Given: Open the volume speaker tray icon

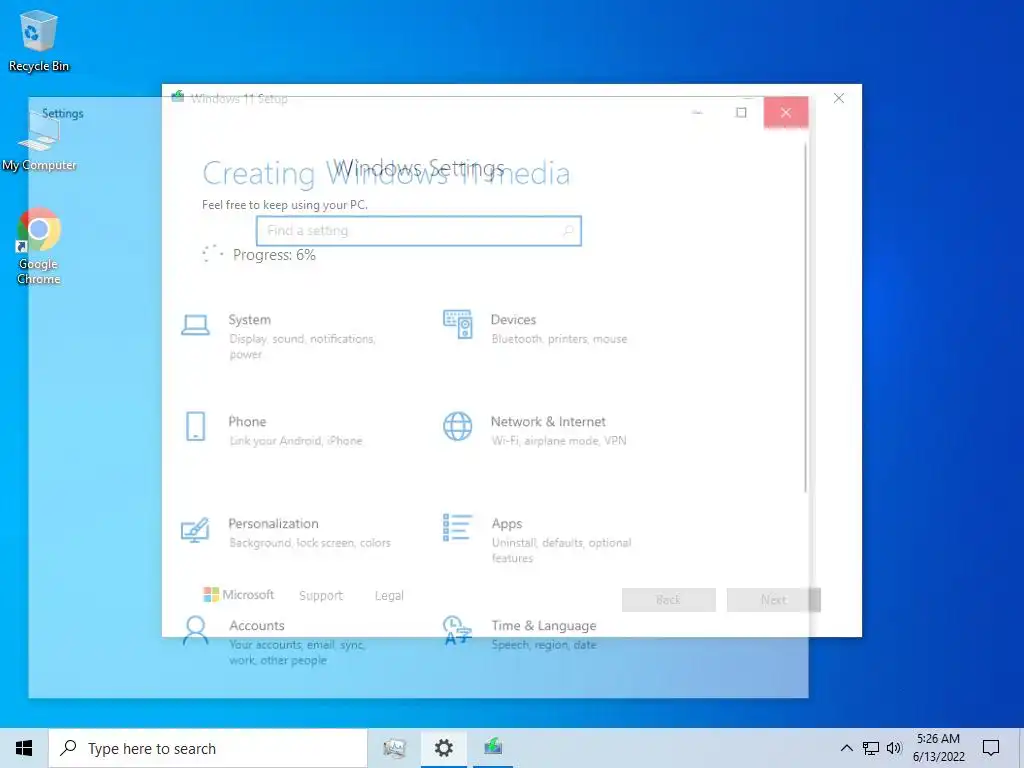Looking at the screenshot, I should click(894, 748).
